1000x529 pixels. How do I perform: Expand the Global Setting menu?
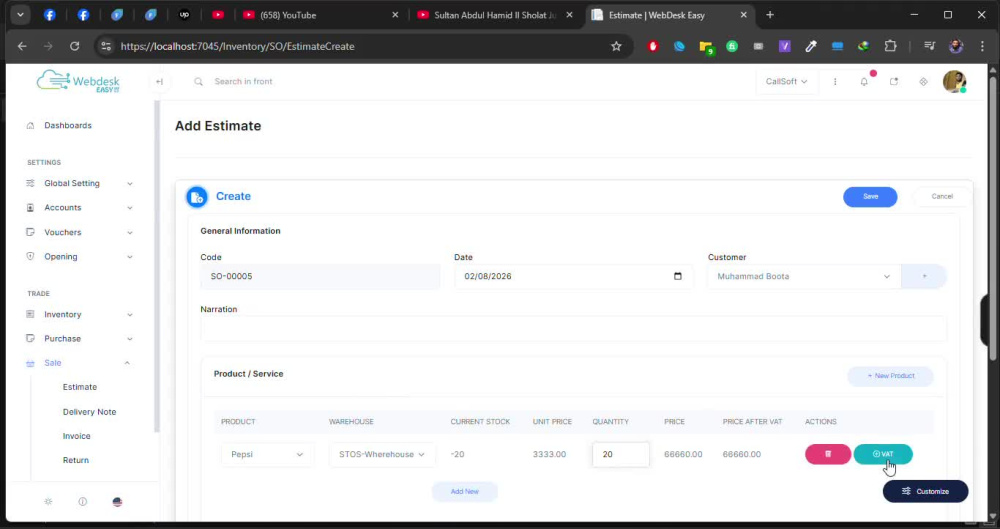click(80, 183)
